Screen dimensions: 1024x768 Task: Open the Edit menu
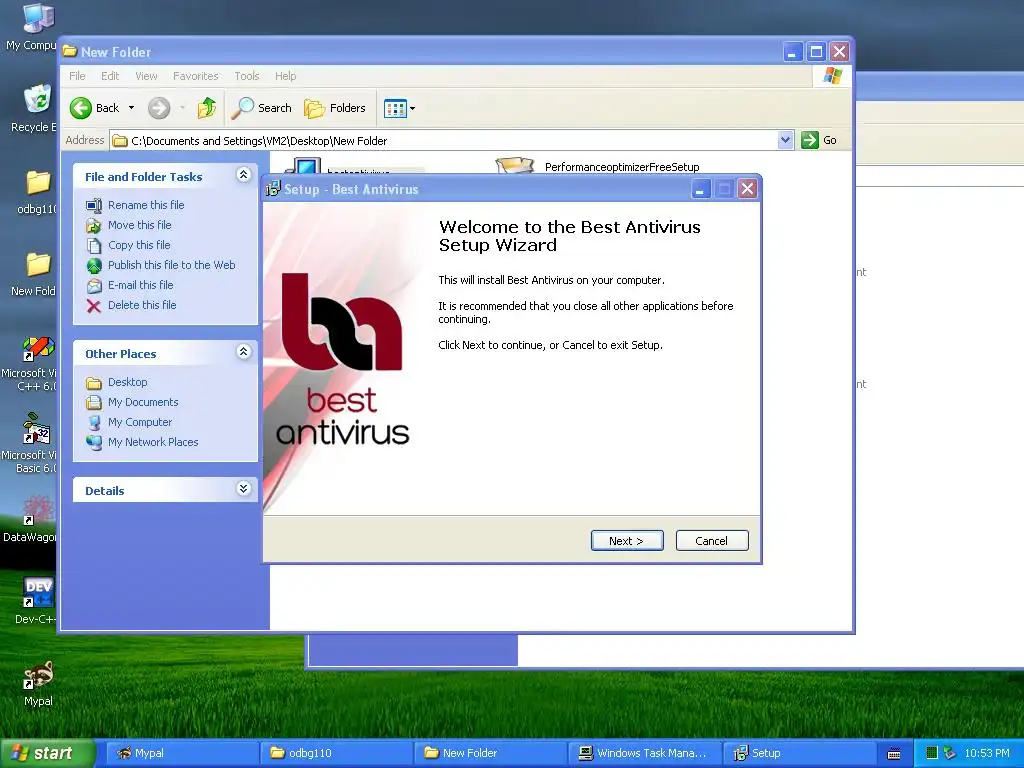[110, 76]
